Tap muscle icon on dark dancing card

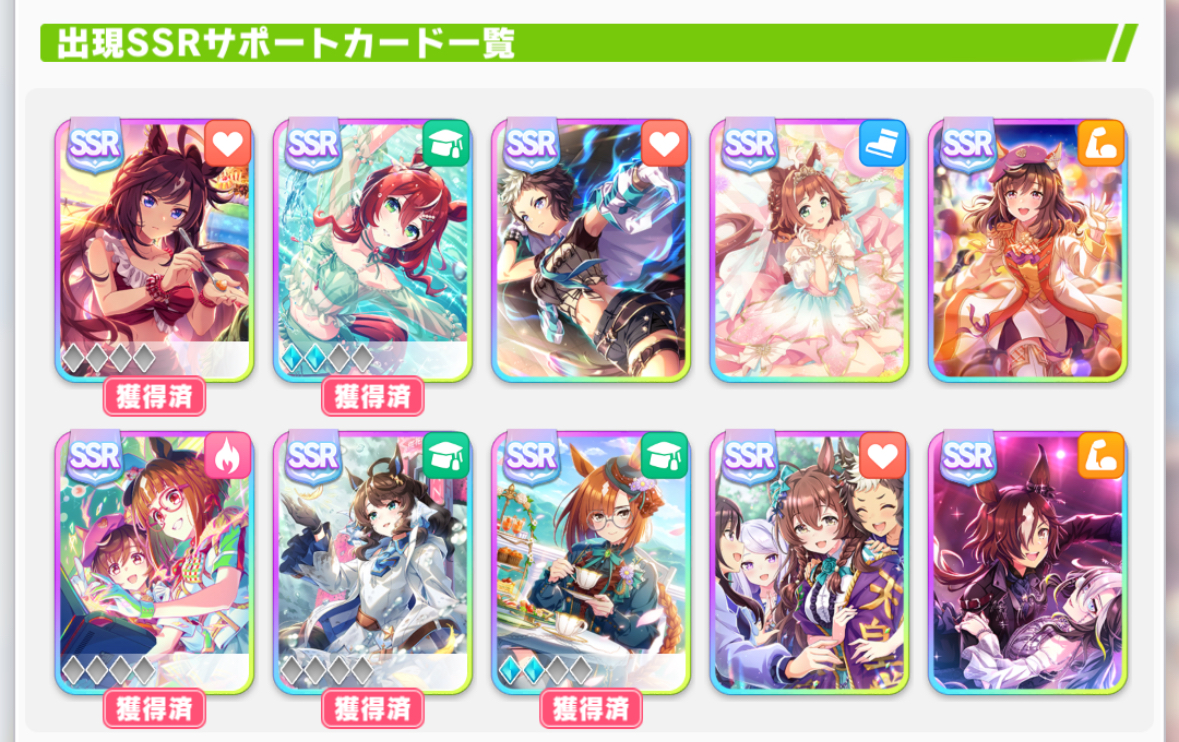coord(1101,456)
